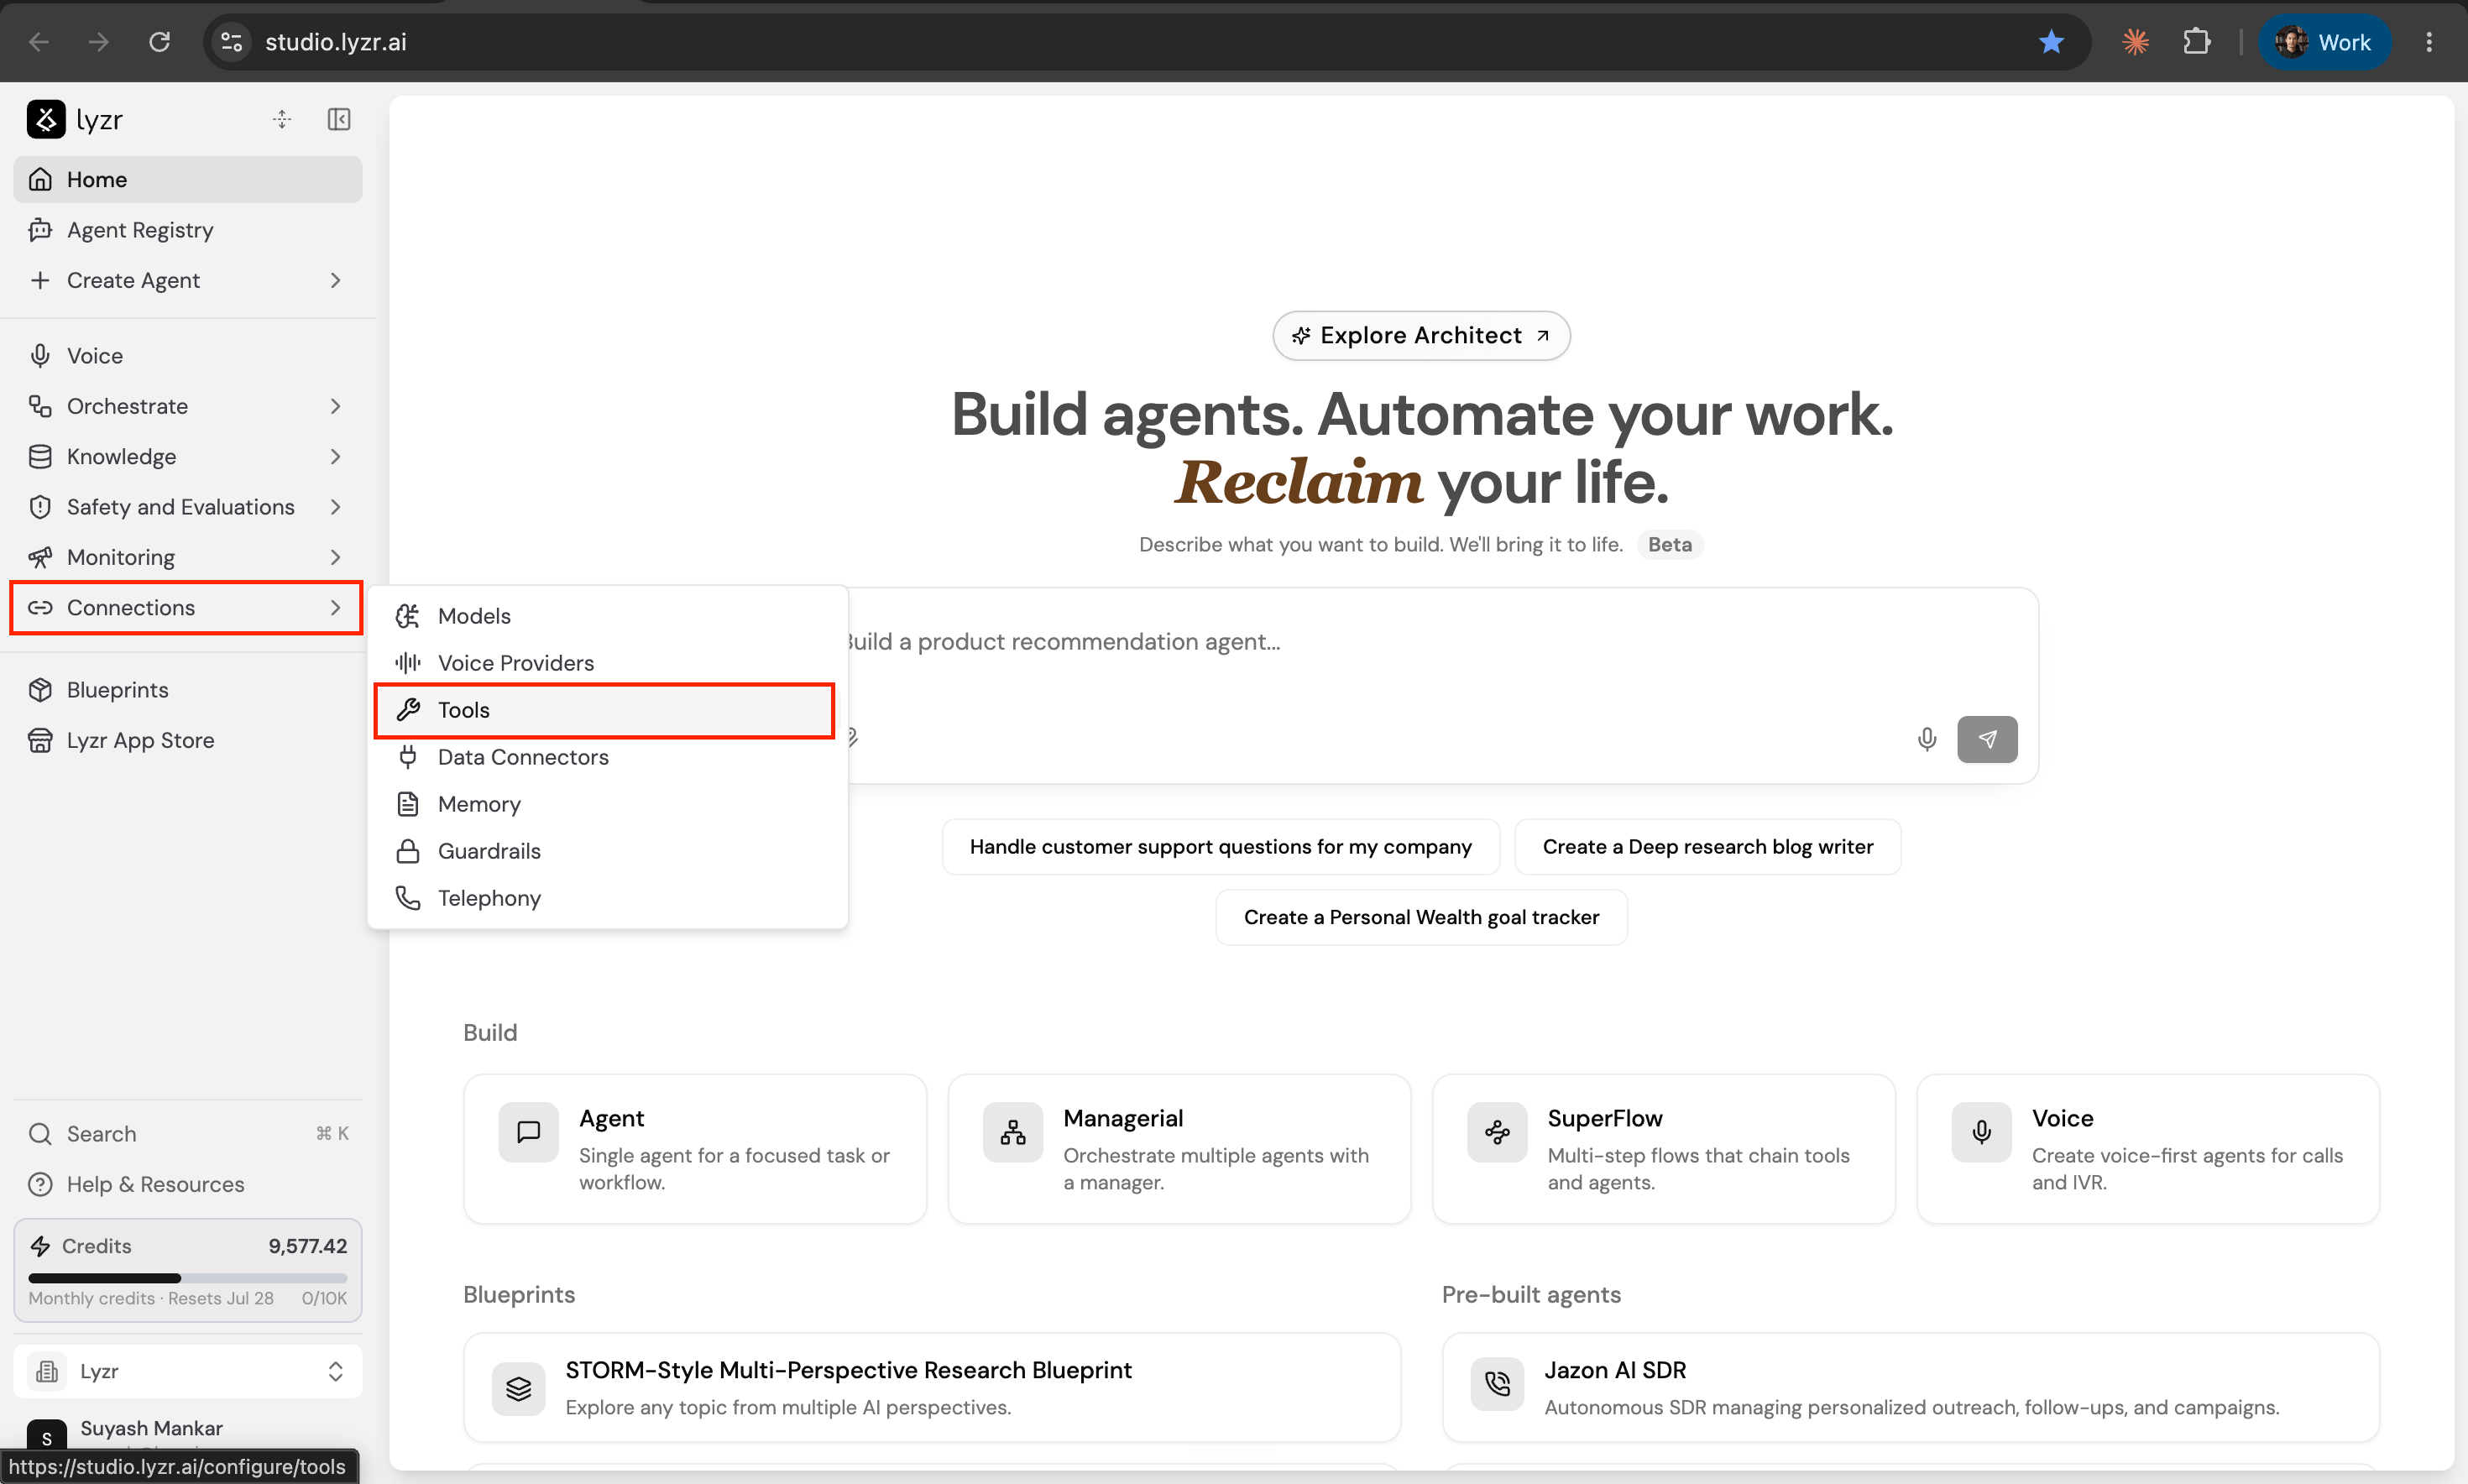
Task: Expand Safety and Evaluations chevron
Action: [x=336, y=507]
